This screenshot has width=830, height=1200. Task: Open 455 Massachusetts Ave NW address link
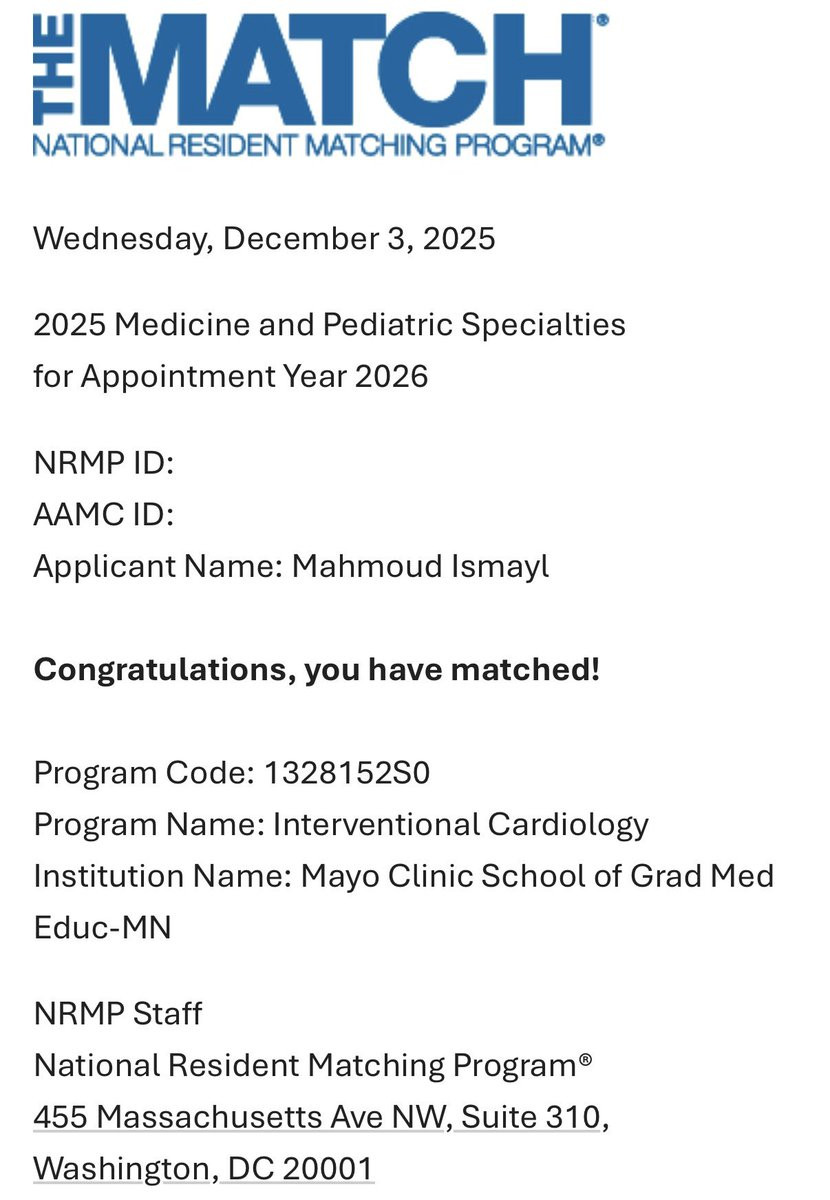(240, 1117)
